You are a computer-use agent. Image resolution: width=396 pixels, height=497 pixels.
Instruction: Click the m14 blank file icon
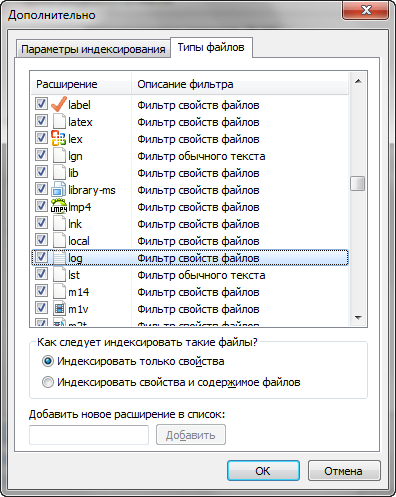[x=59, y=291]
